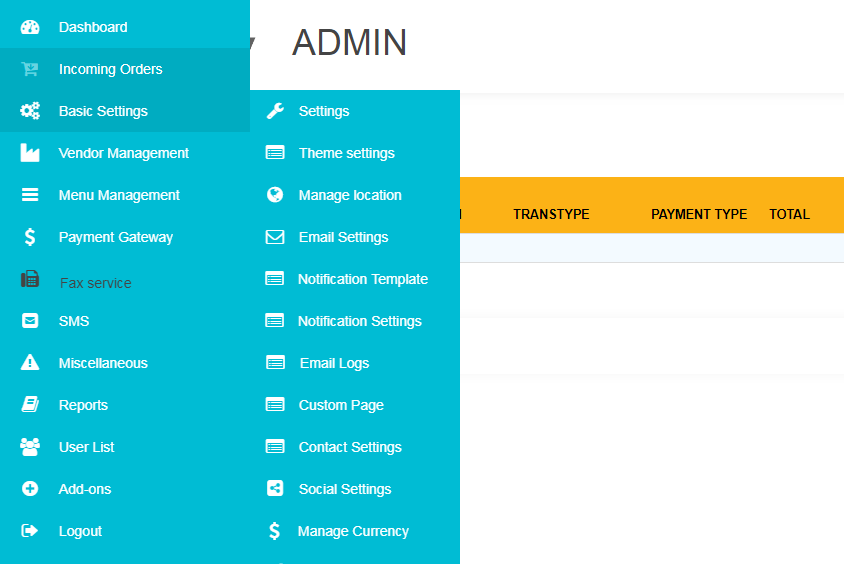This screenshot has height=564, width=844.
Task: Log out using the Logout link
Action: (x=80, y=531)
